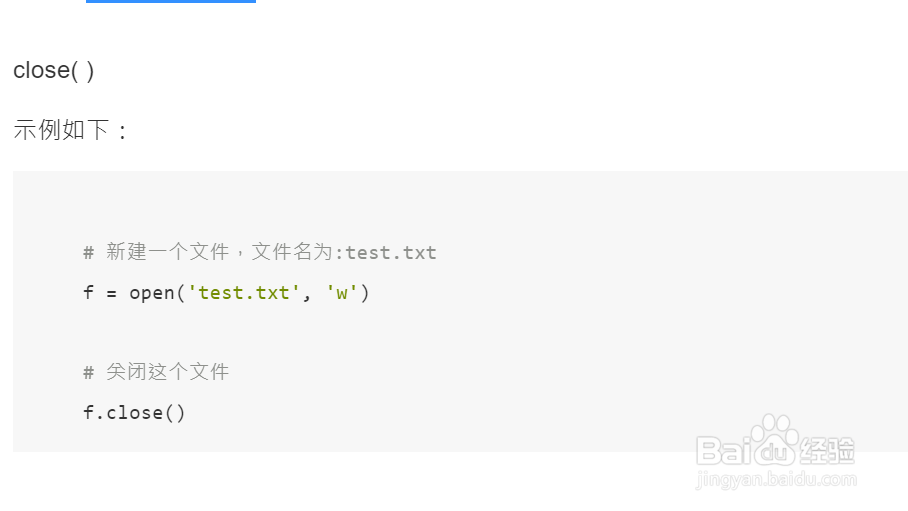Click the empty parentheses after f.close
908x511 pixels.
pyautogui.click(x=175, y=413)
